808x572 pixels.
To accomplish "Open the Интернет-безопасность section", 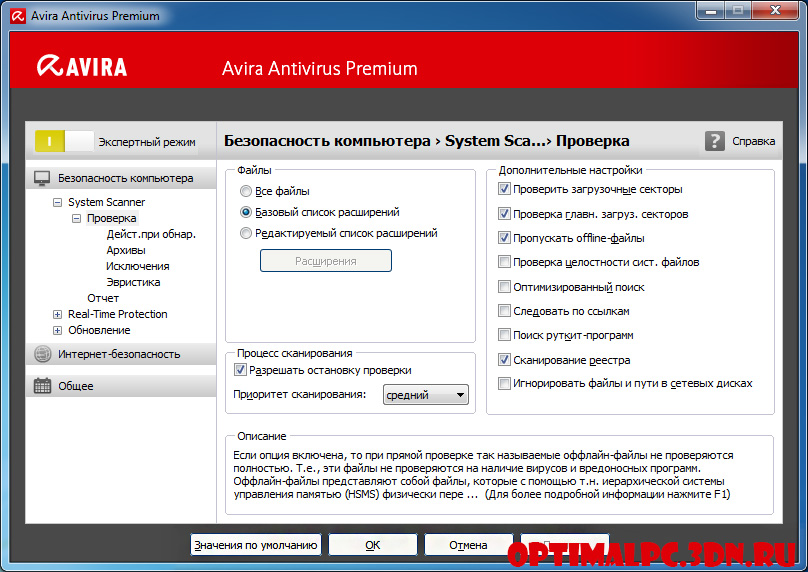I will pyautogui.click(x=121, y=354).
